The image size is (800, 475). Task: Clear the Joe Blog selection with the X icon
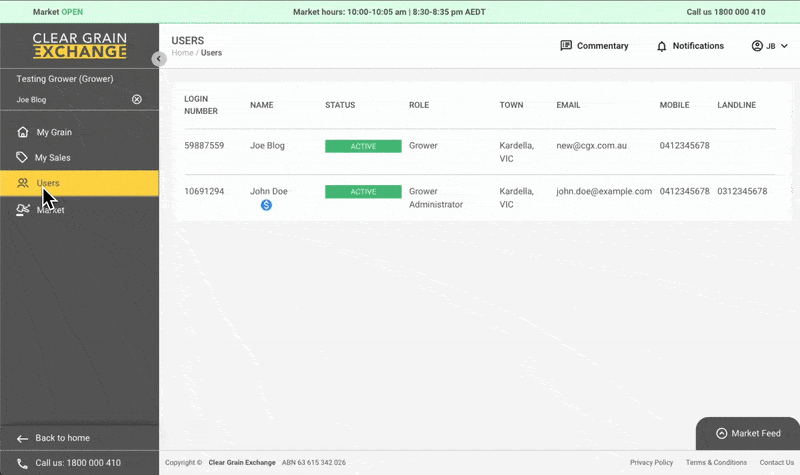(137, 99)
